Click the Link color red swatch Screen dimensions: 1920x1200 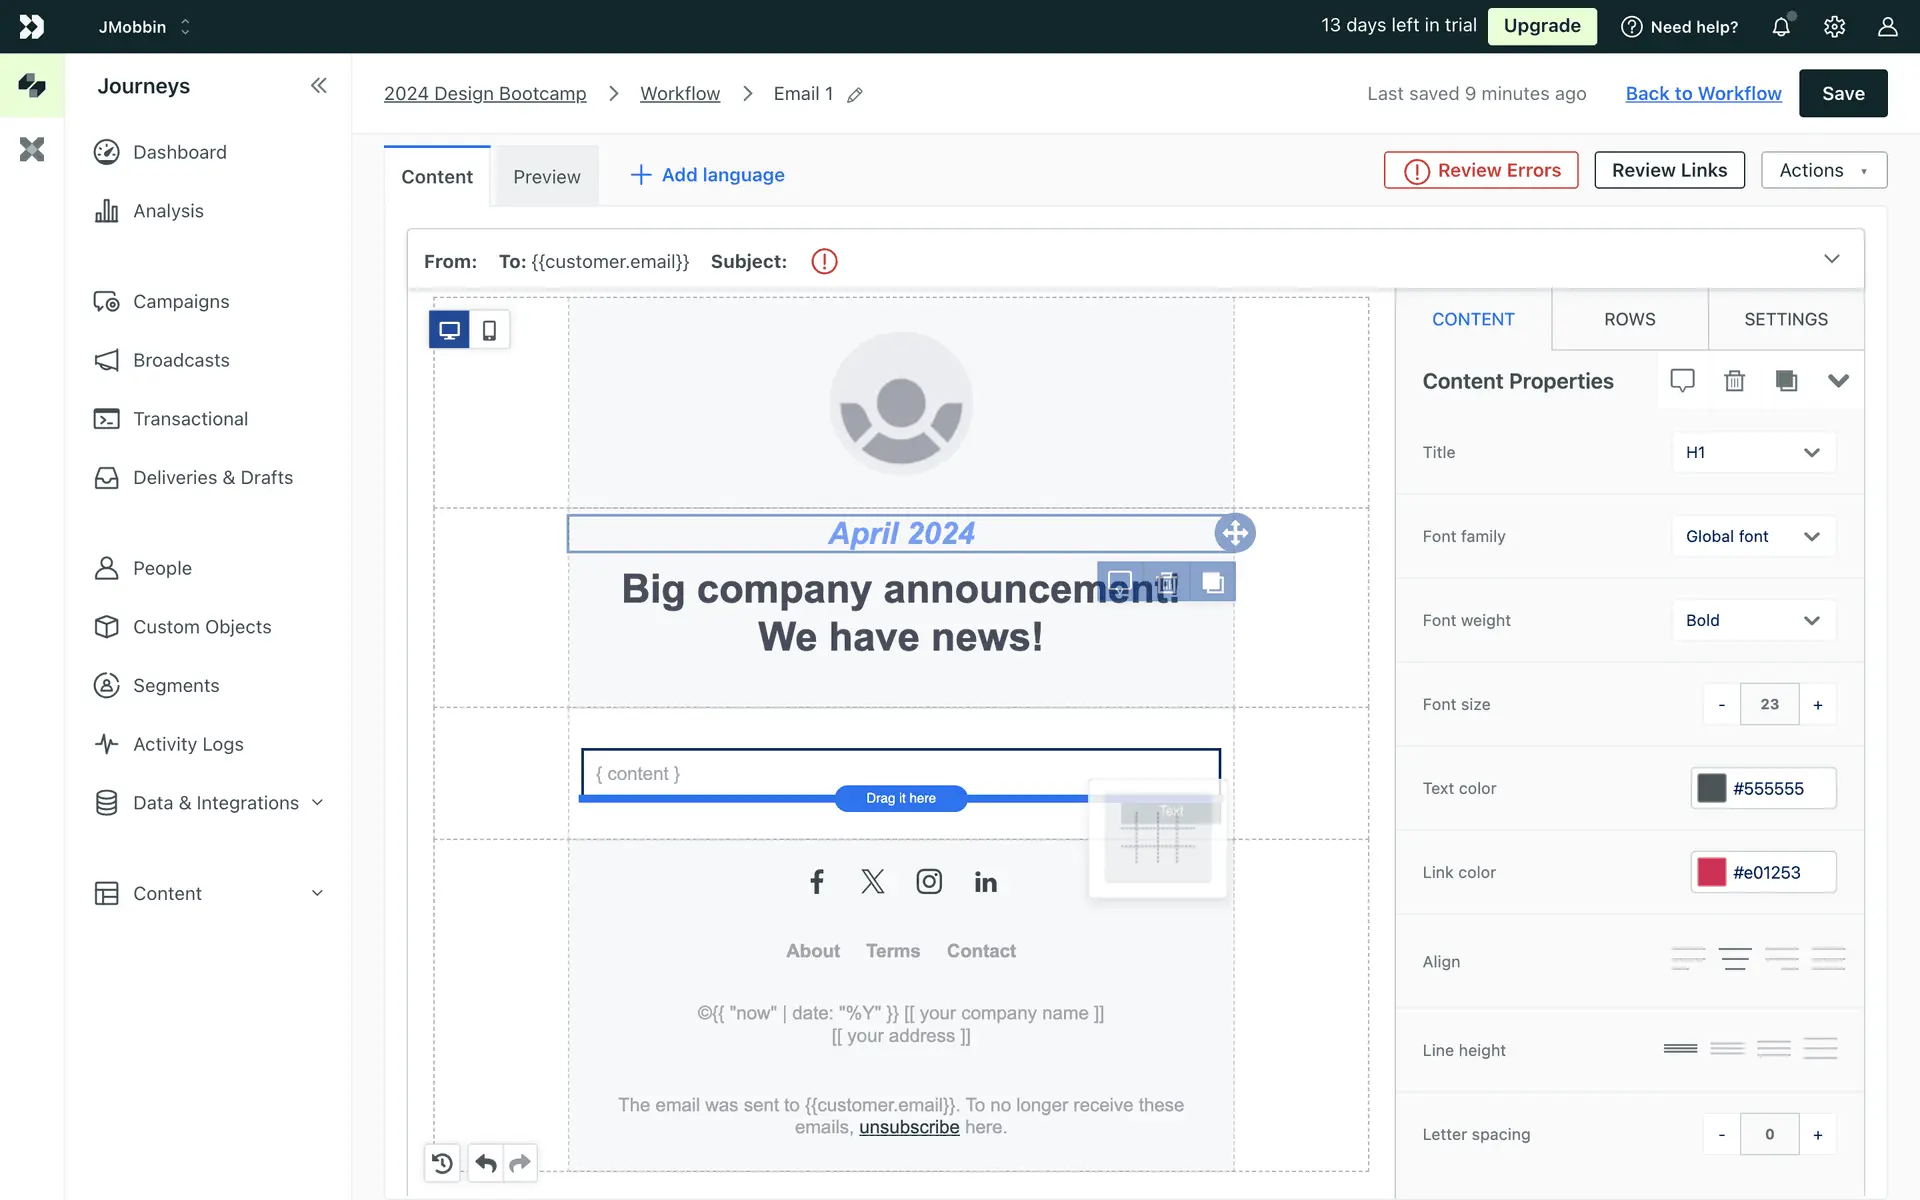tap(1711, 872)
